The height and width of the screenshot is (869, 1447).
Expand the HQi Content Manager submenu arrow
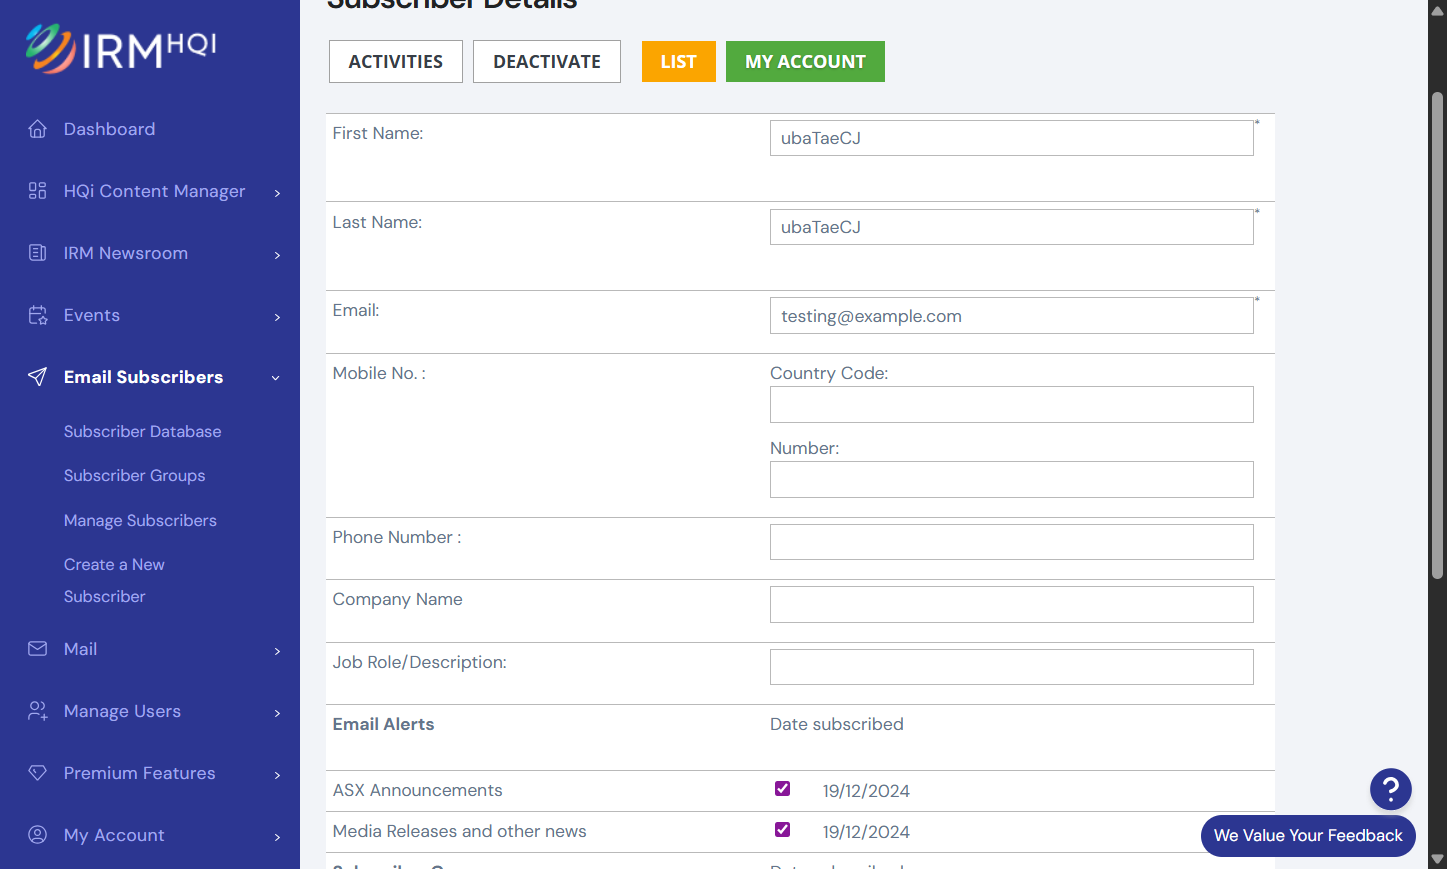click(x=277, y=193)
